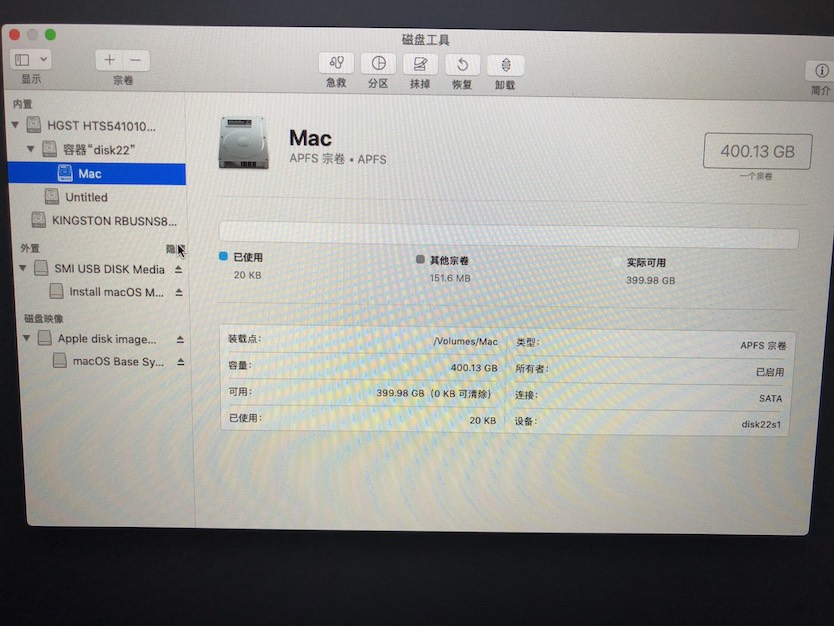This screenshot has width=834, height=626.
Task: Select the Mac volume in sidebar
Action: [97, 173]
